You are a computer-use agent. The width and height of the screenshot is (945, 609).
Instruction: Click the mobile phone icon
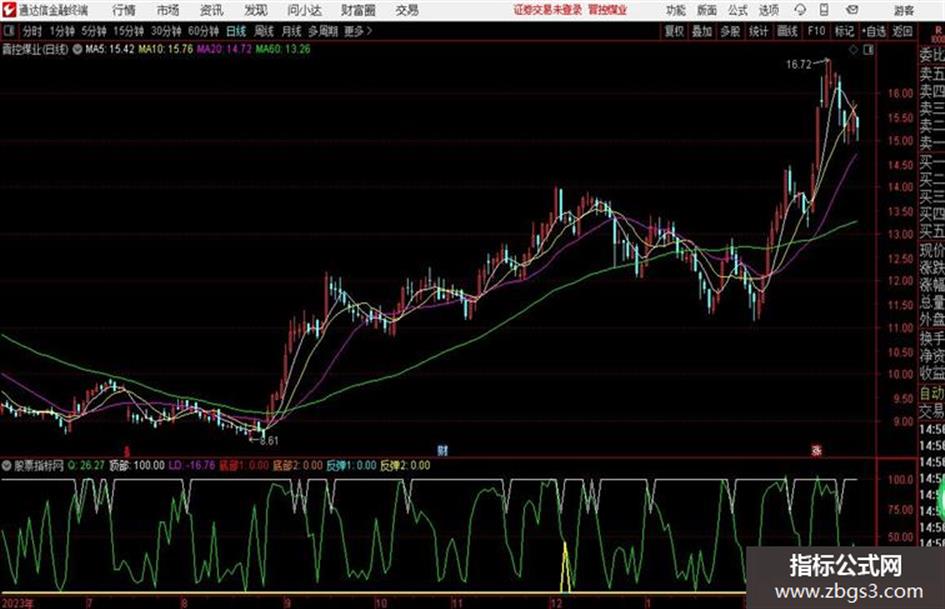[x=824, y=10]
